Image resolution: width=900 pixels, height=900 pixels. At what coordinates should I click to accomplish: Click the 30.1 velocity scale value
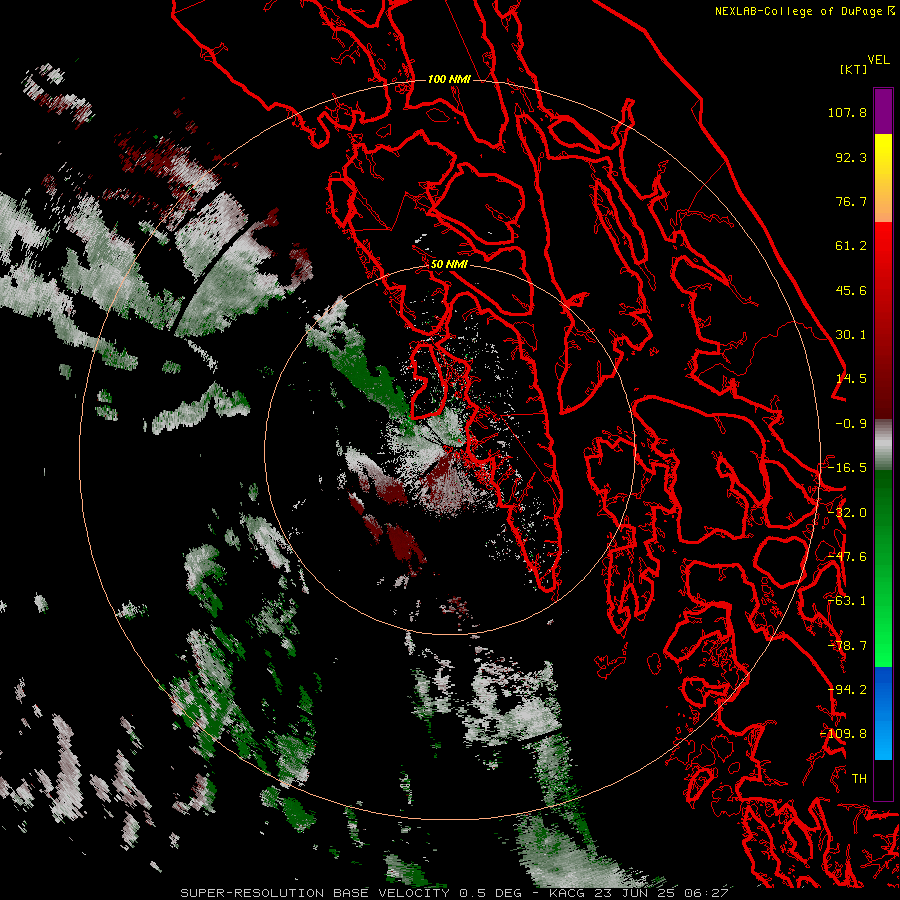(851, 335)
